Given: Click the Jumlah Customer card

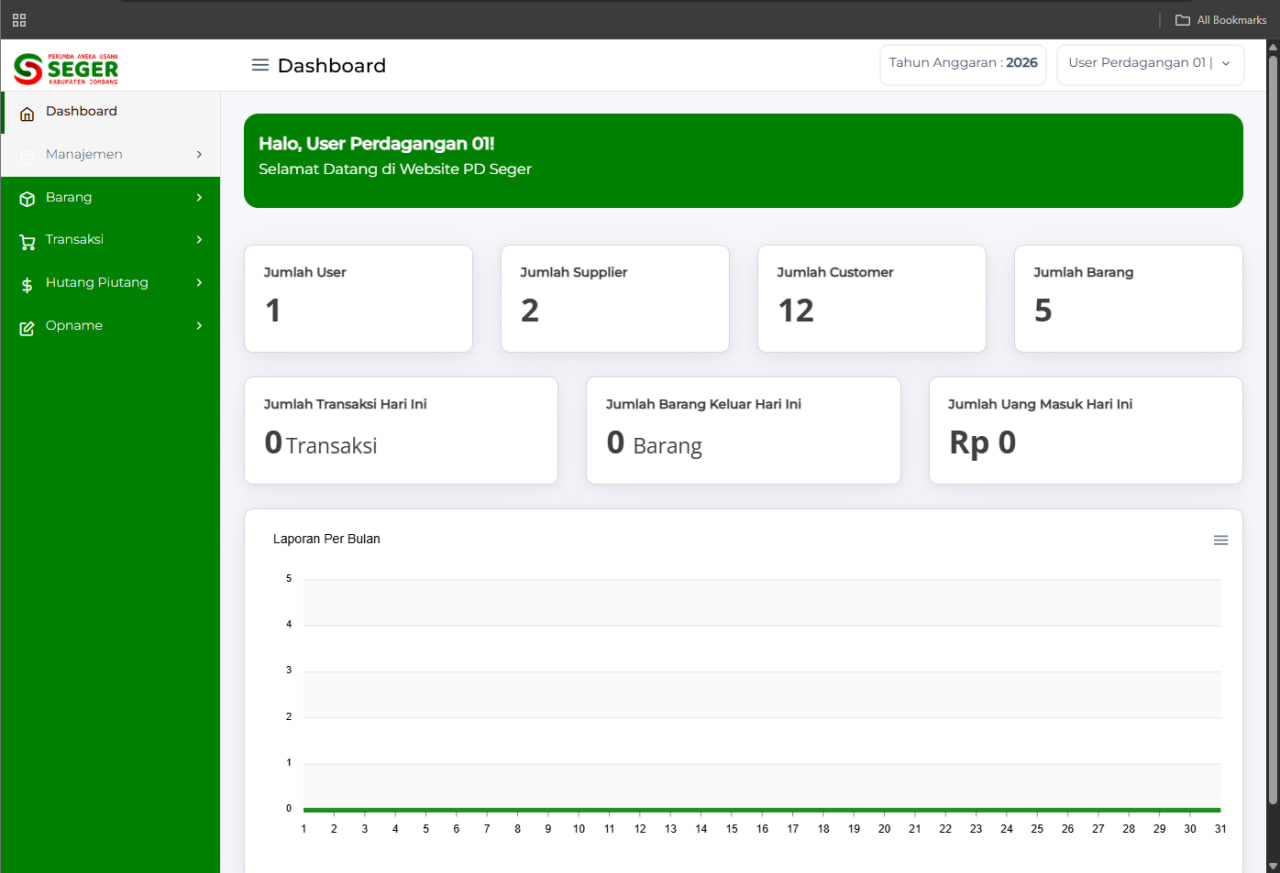Looking at the screenshot, I should (872, 299).
